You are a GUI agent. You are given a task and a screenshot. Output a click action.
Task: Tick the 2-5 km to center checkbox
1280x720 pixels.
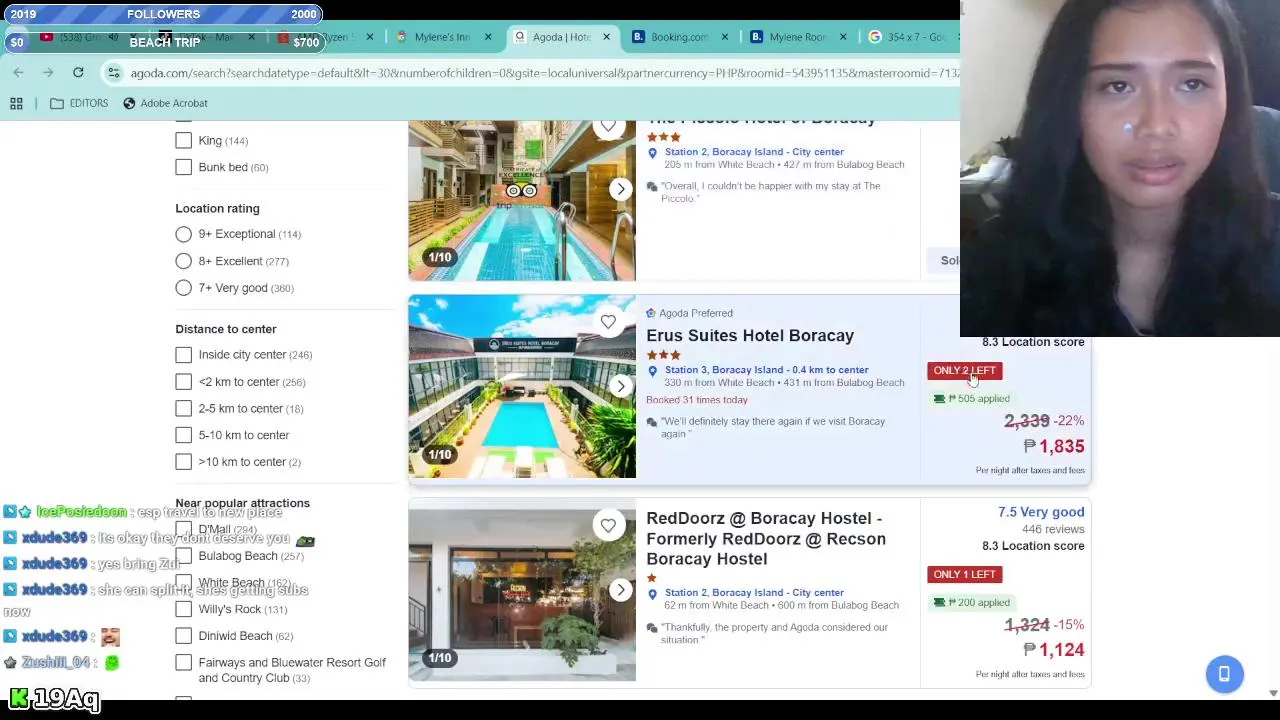pyautogui.click(x=184, y=408)
